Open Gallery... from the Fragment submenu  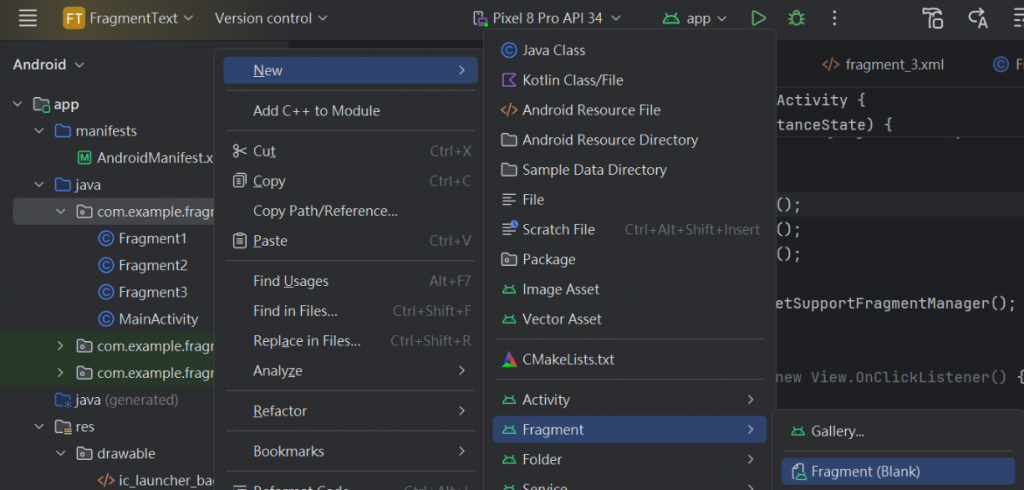point(838,432)
